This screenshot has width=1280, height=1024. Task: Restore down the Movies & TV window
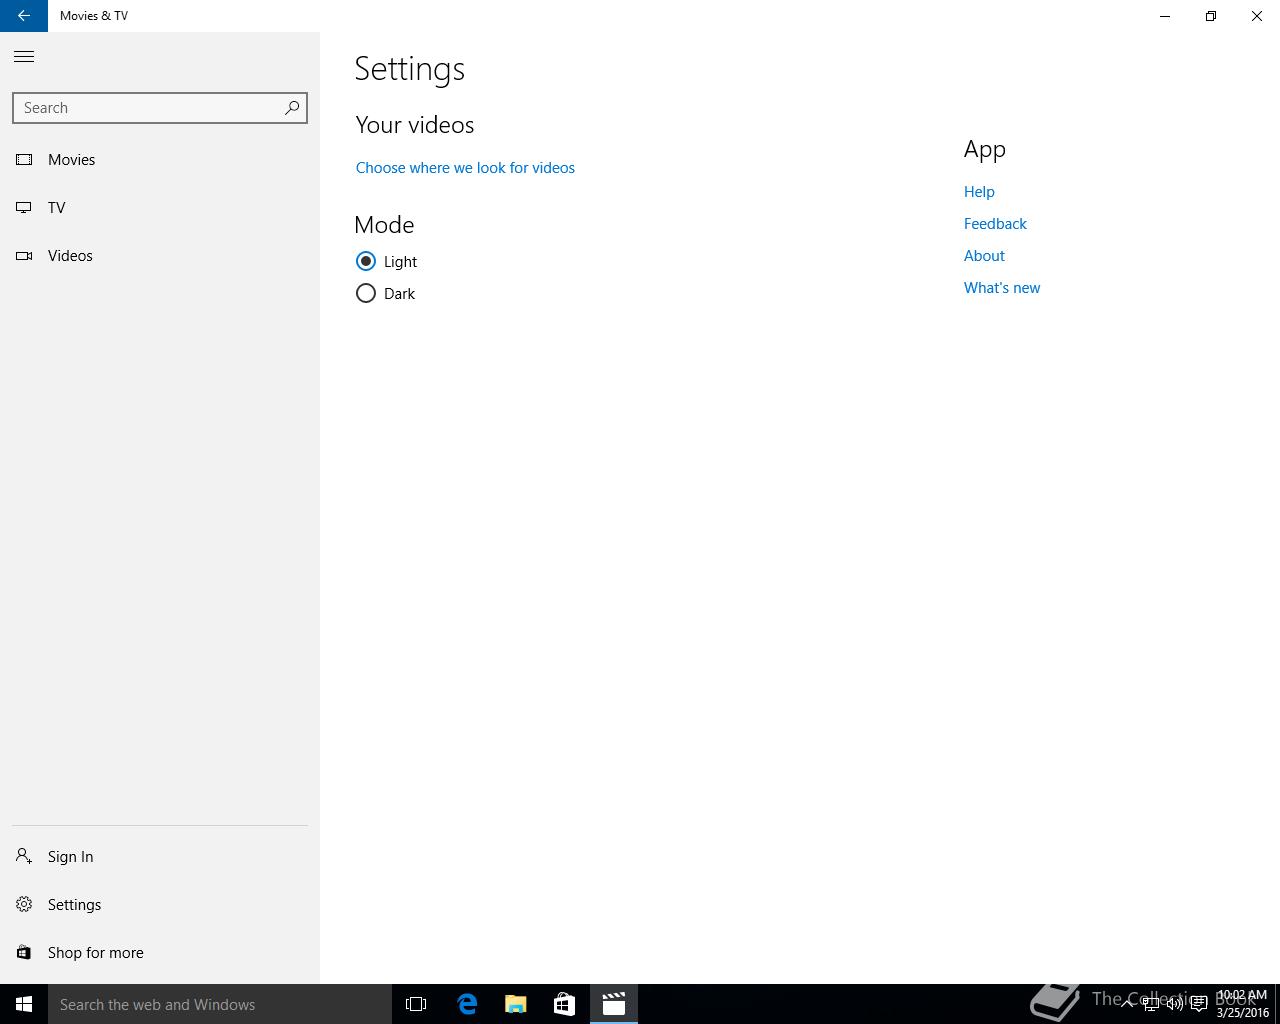[1211, 16]
